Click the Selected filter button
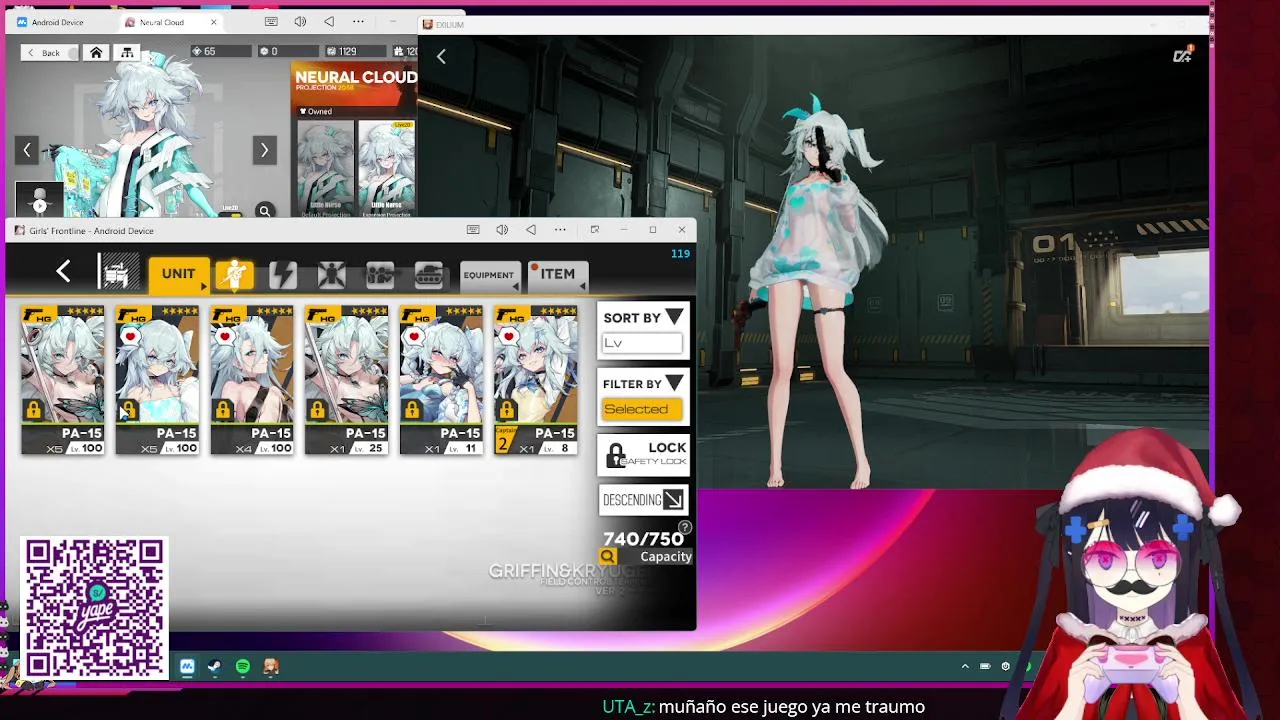The height and width of the screenshot is (720, 1280). tap(641, 409)
